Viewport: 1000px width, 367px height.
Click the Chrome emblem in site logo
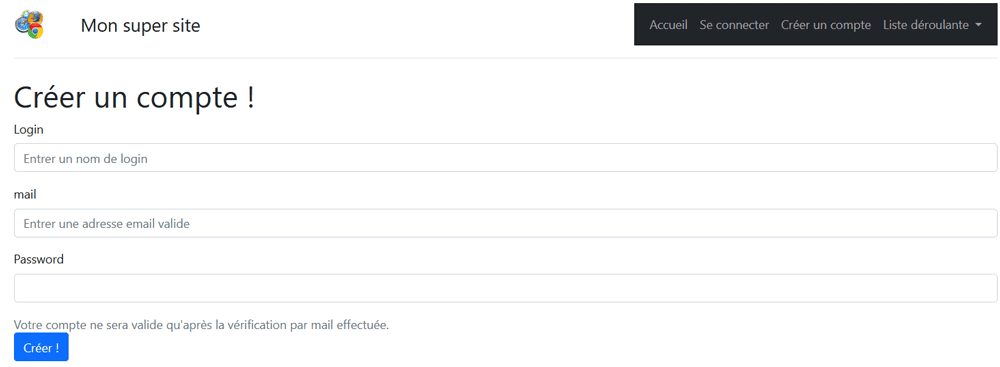point(36,31)
